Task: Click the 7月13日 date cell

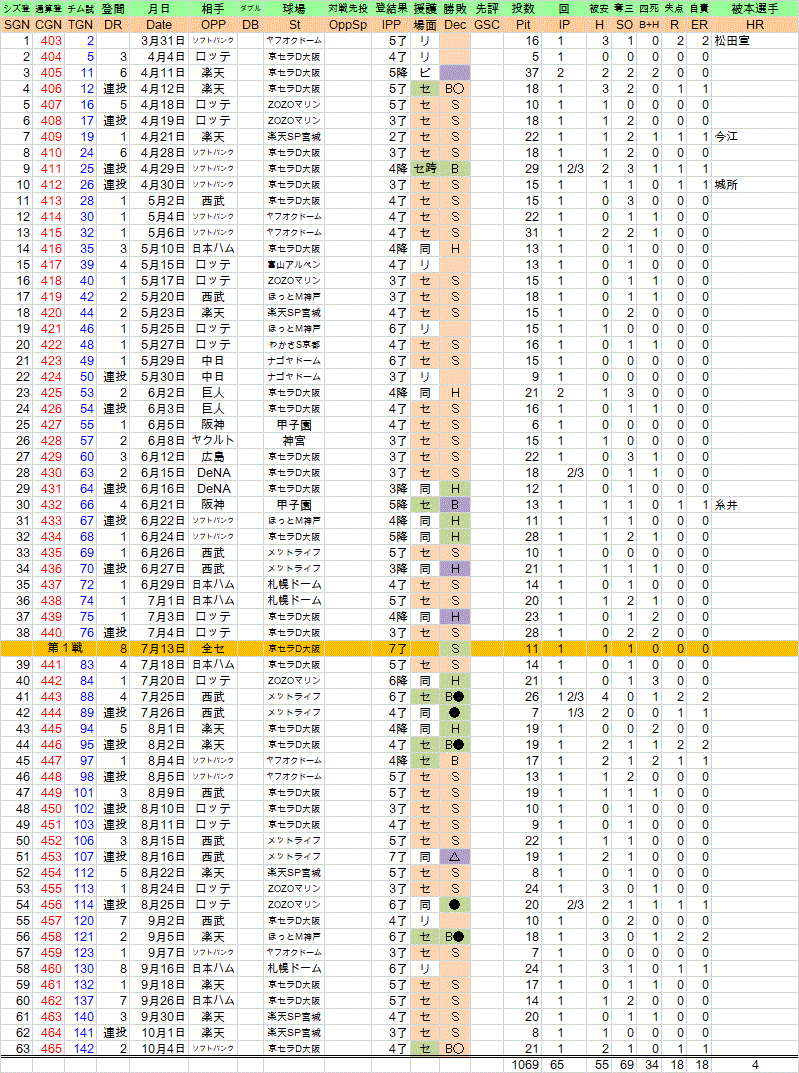Action: click(x=159, y=649)
